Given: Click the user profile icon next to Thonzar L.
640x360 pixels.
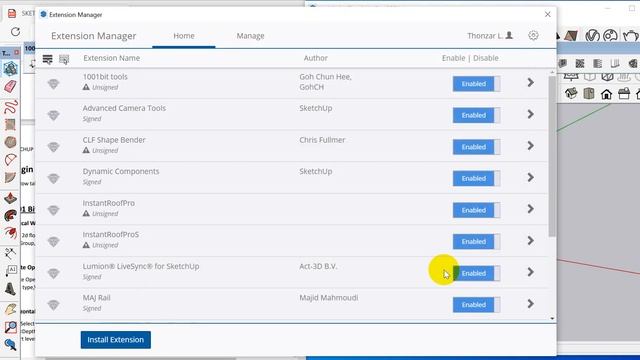Looking at the screenshot, I should pyautogui.click(x=509, y=36).
